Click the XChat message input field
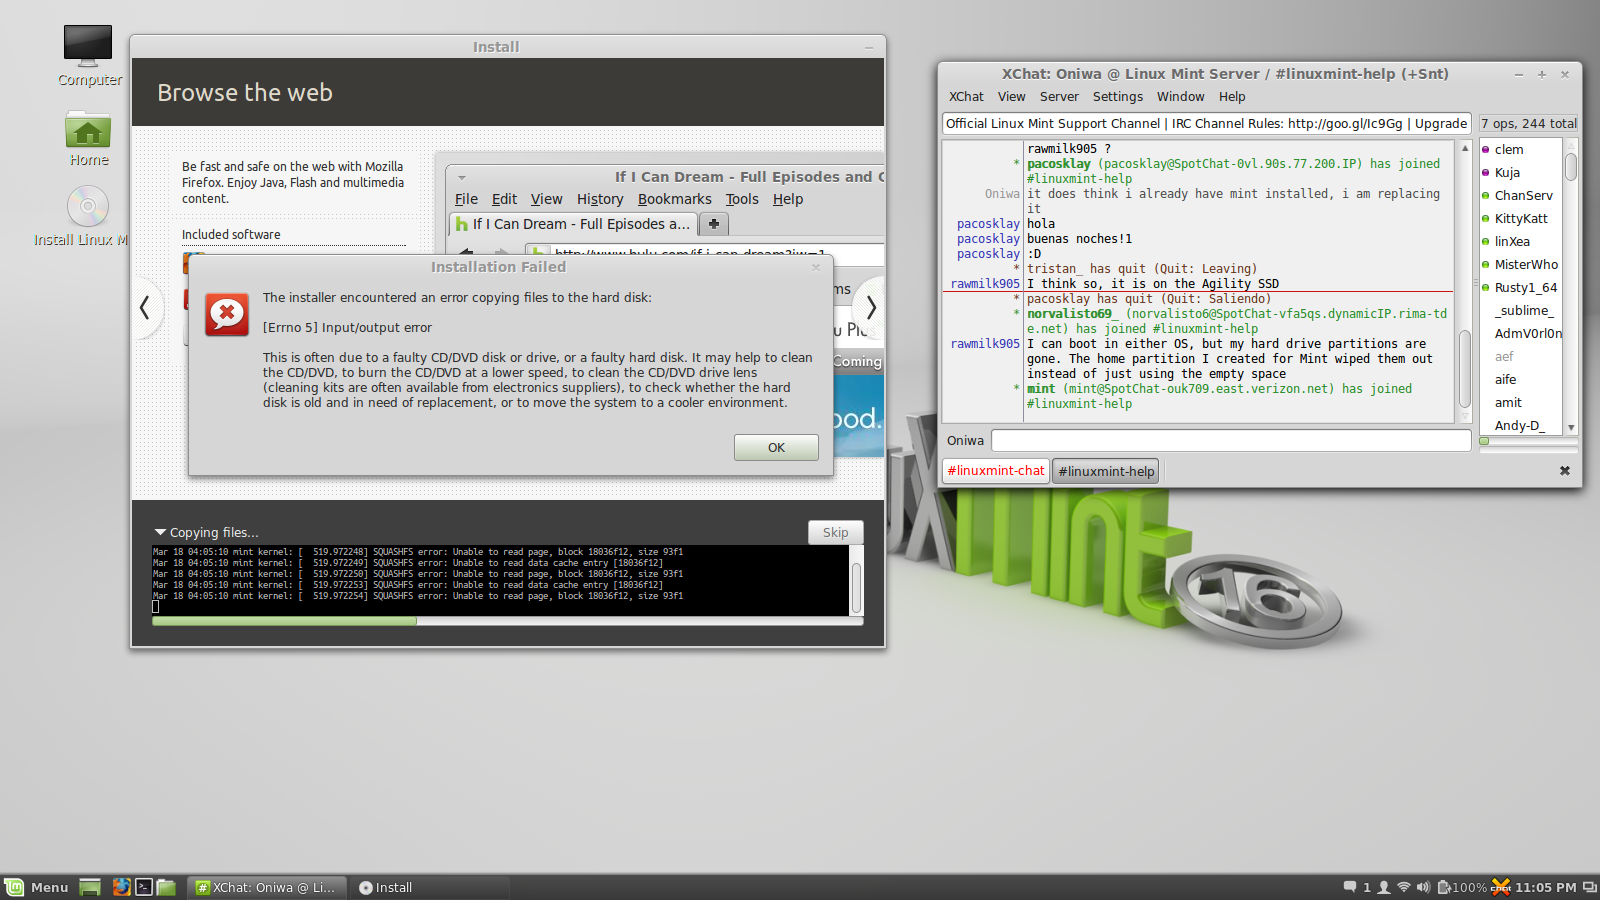The width and height of the screenshot is (1600, 900). (x=1231, y=440)
